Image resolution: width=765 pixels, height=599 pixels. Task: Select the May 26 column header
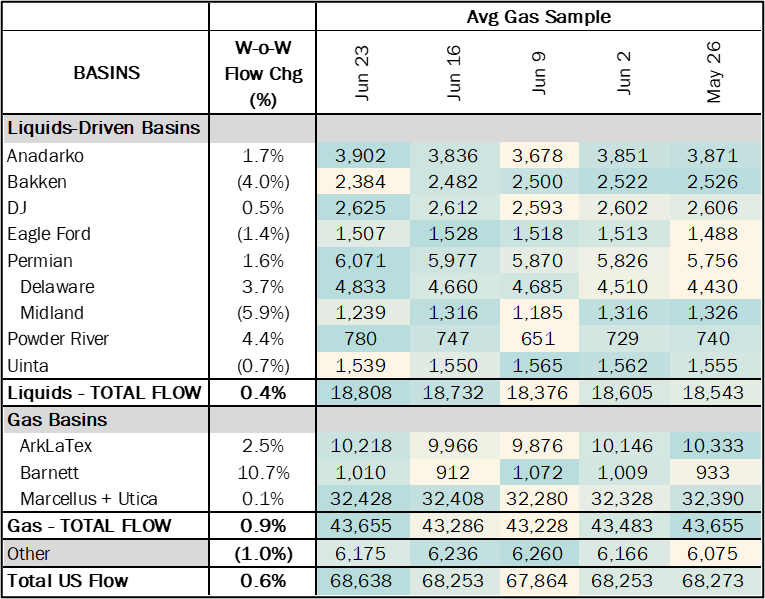tap(714, 73)
